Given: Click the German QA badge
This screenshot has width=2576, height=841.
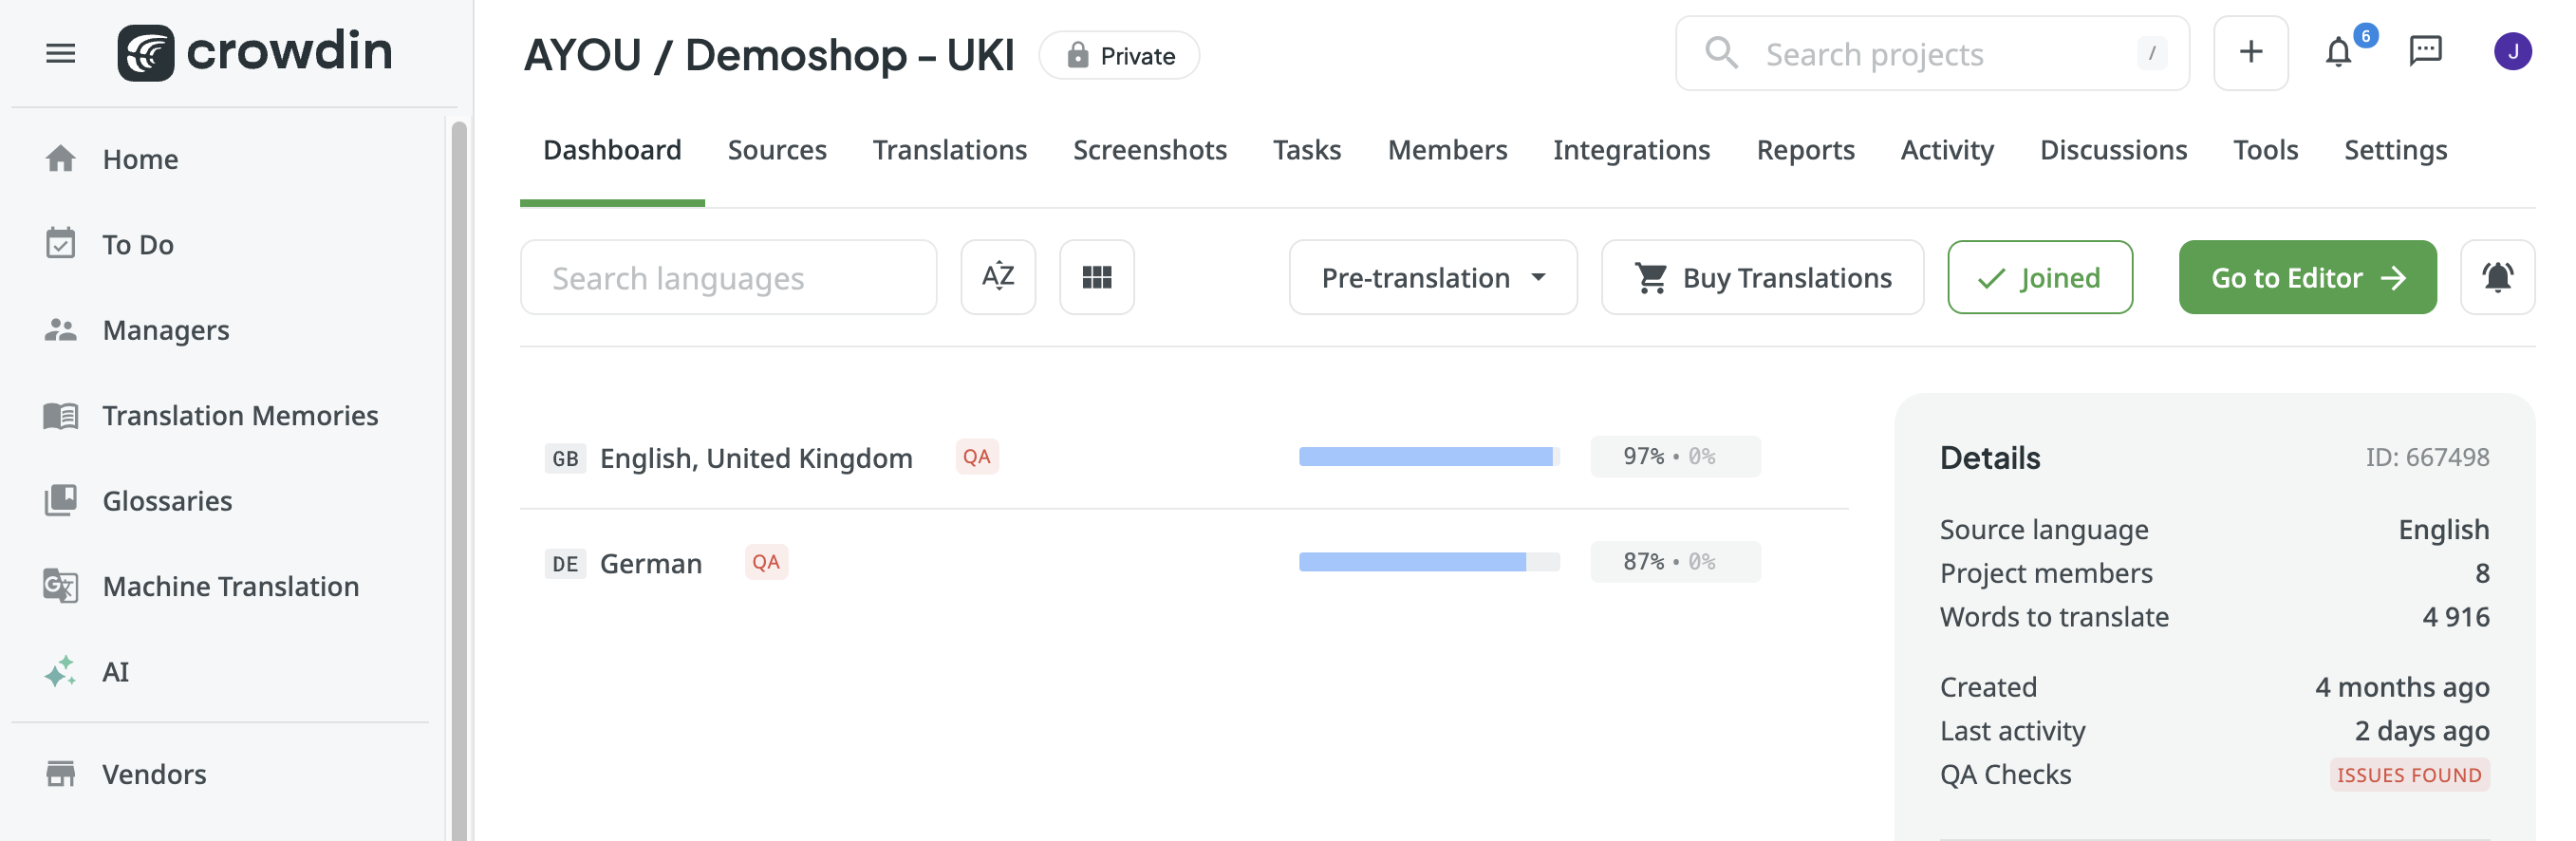Looking at the screenshot, I should pyautogui.click(x=766, y=562).
